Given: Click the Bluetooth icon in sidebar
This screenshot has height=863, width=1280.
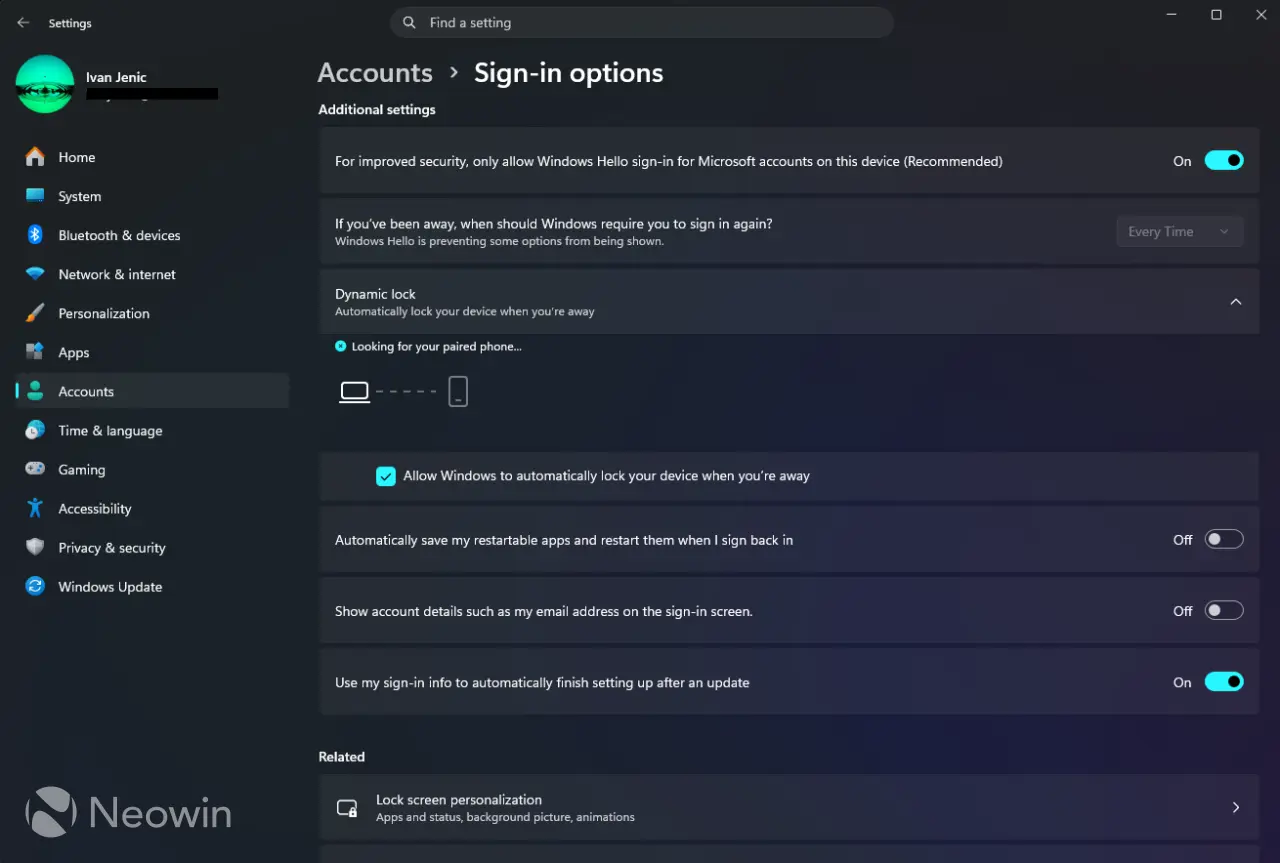Looking at the screenshot, I should 35,235.
